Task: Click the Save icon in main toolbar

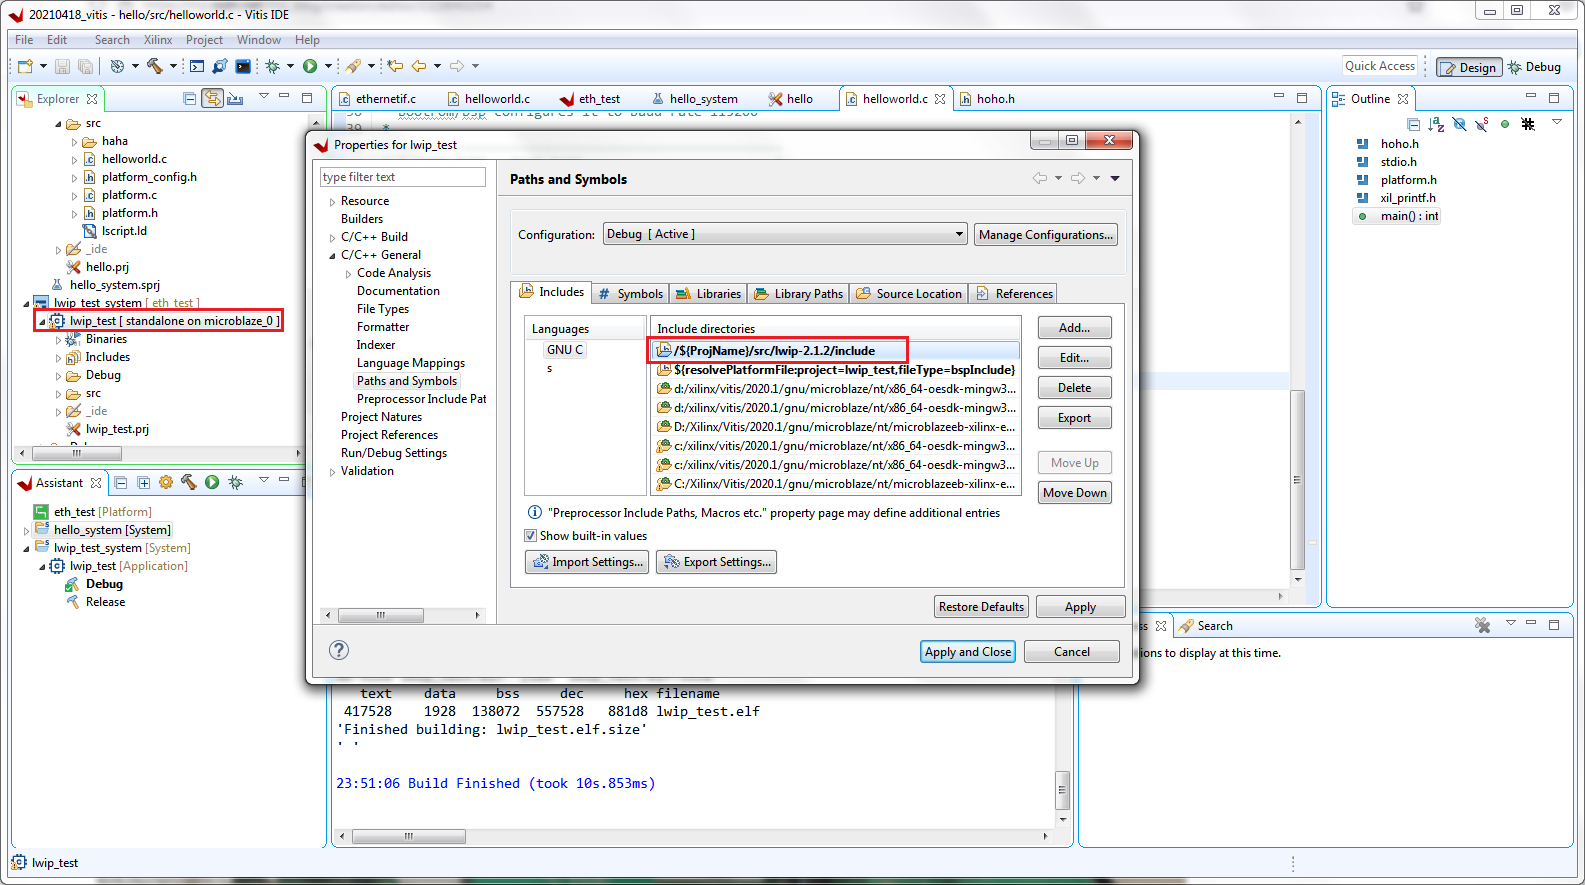Action: pyautogui.click(x=62, y=66)
